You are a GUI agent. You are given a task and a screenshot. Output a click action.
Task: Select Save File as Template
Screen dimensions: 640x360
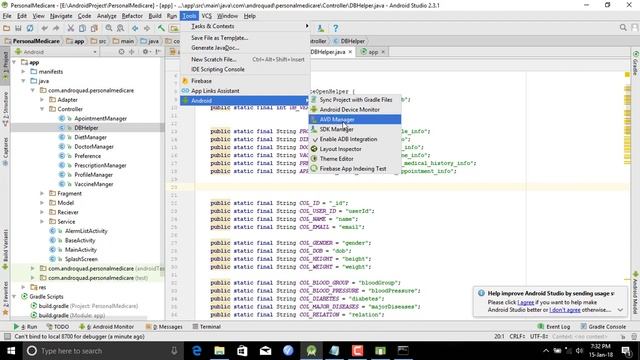[x=245, y=38]
